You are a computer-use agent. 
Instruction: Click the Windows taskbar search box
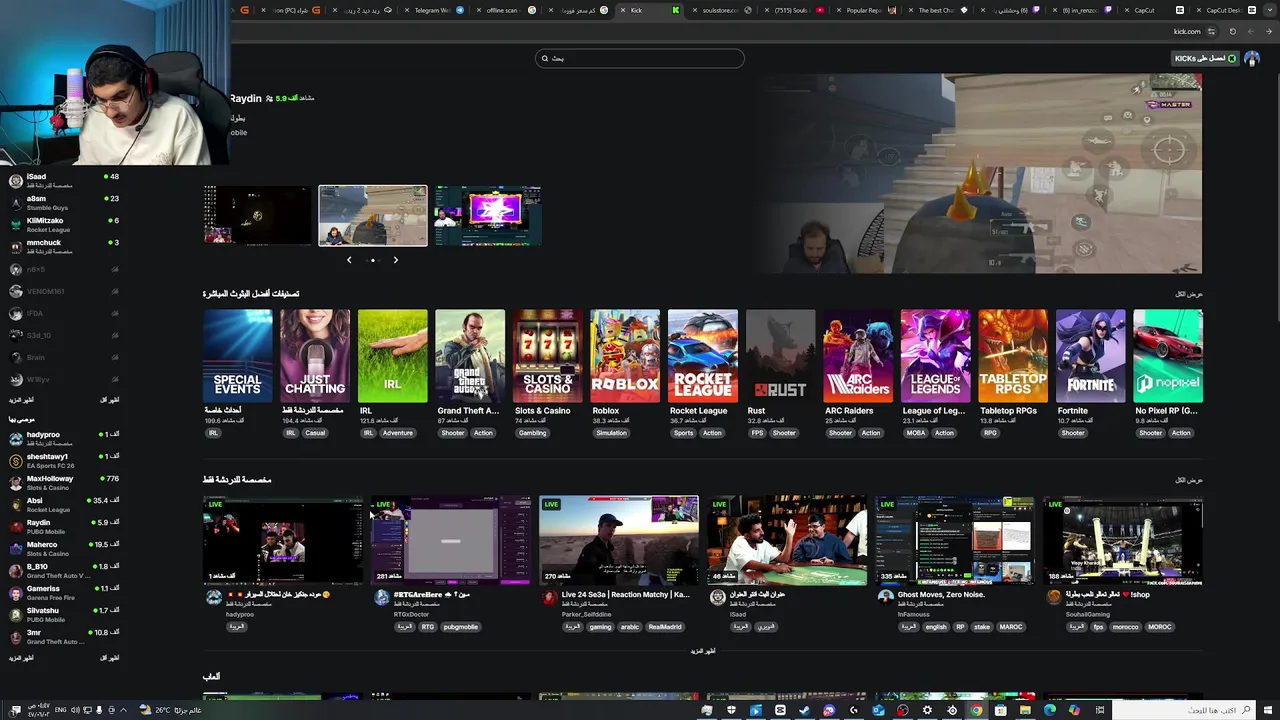click(x=1183, y=710)
